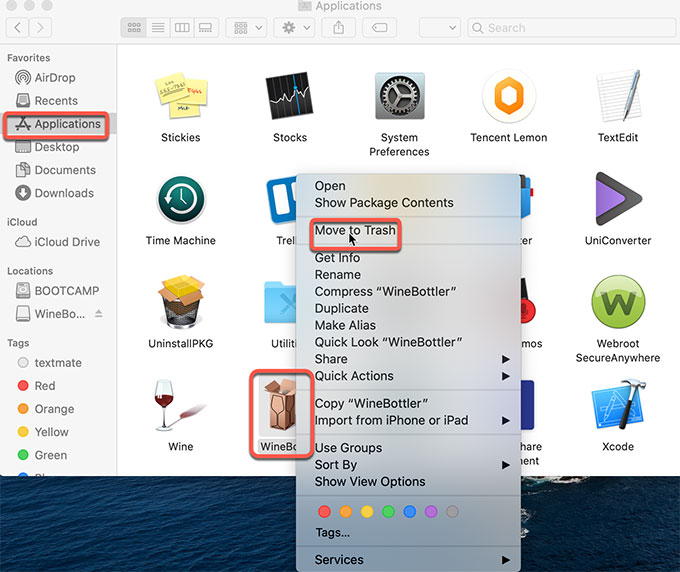Open Webroot SecureAnywhere app icon
The height and width of the screenshot is (572, 680).
coord(618,302)
